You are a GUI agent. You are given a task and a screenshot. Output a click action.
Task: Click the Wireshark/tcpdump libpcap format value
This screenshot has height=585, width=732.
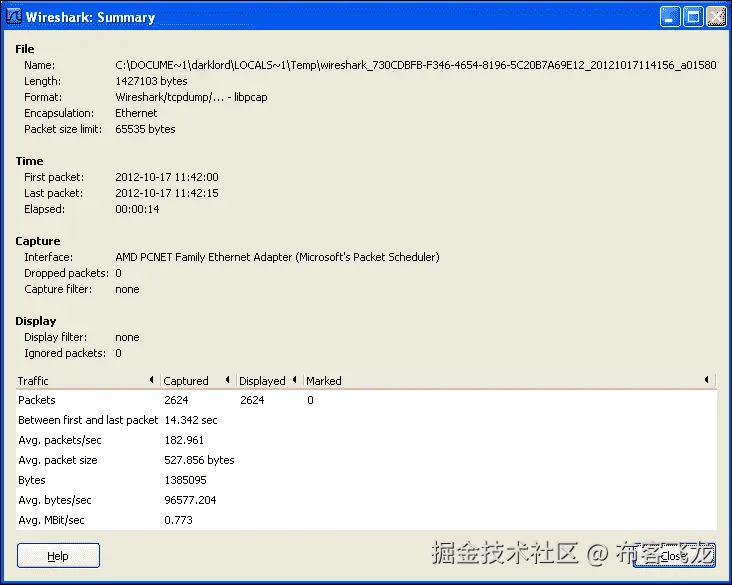pyautogui.click(x=191, y=97)
